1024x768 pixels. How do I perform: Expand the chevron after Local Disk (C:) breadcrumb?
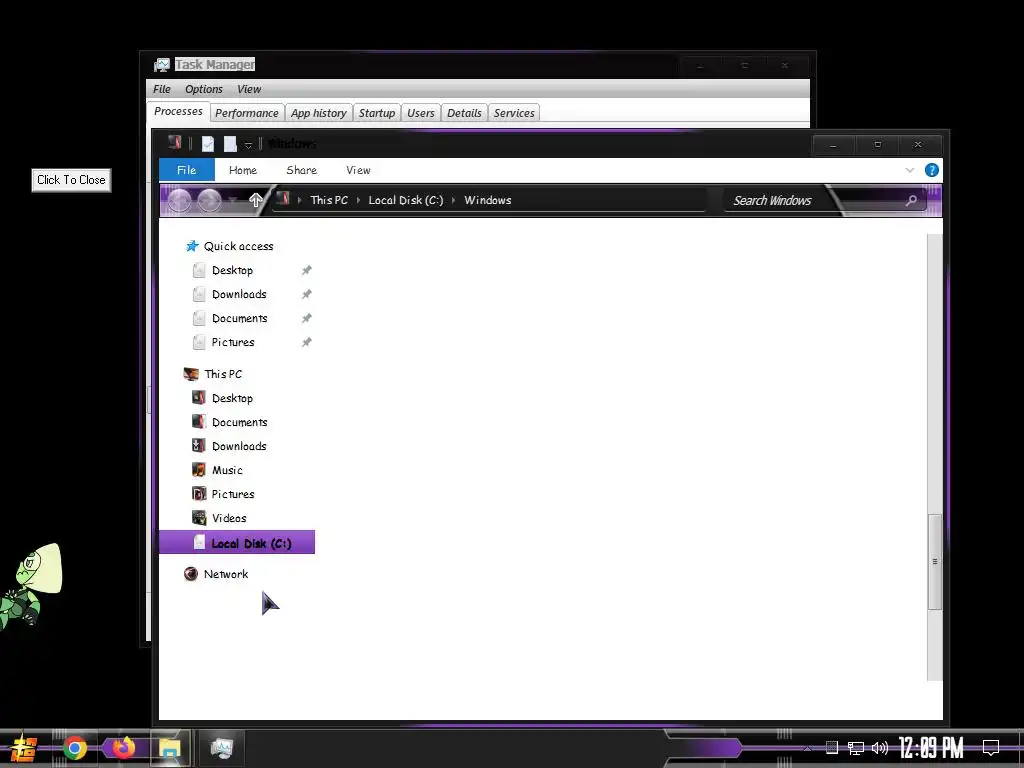453,200
